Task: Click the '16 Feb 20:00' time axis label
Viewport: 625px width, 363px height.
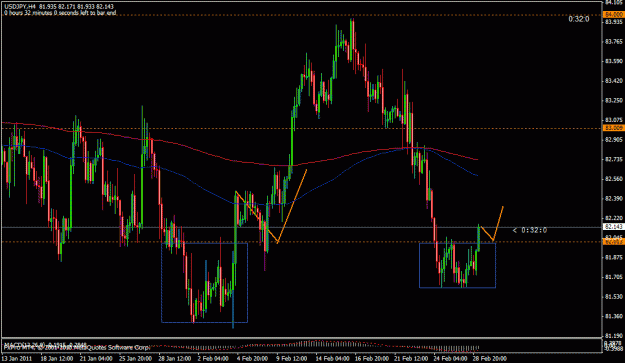Action: [372, 358]
